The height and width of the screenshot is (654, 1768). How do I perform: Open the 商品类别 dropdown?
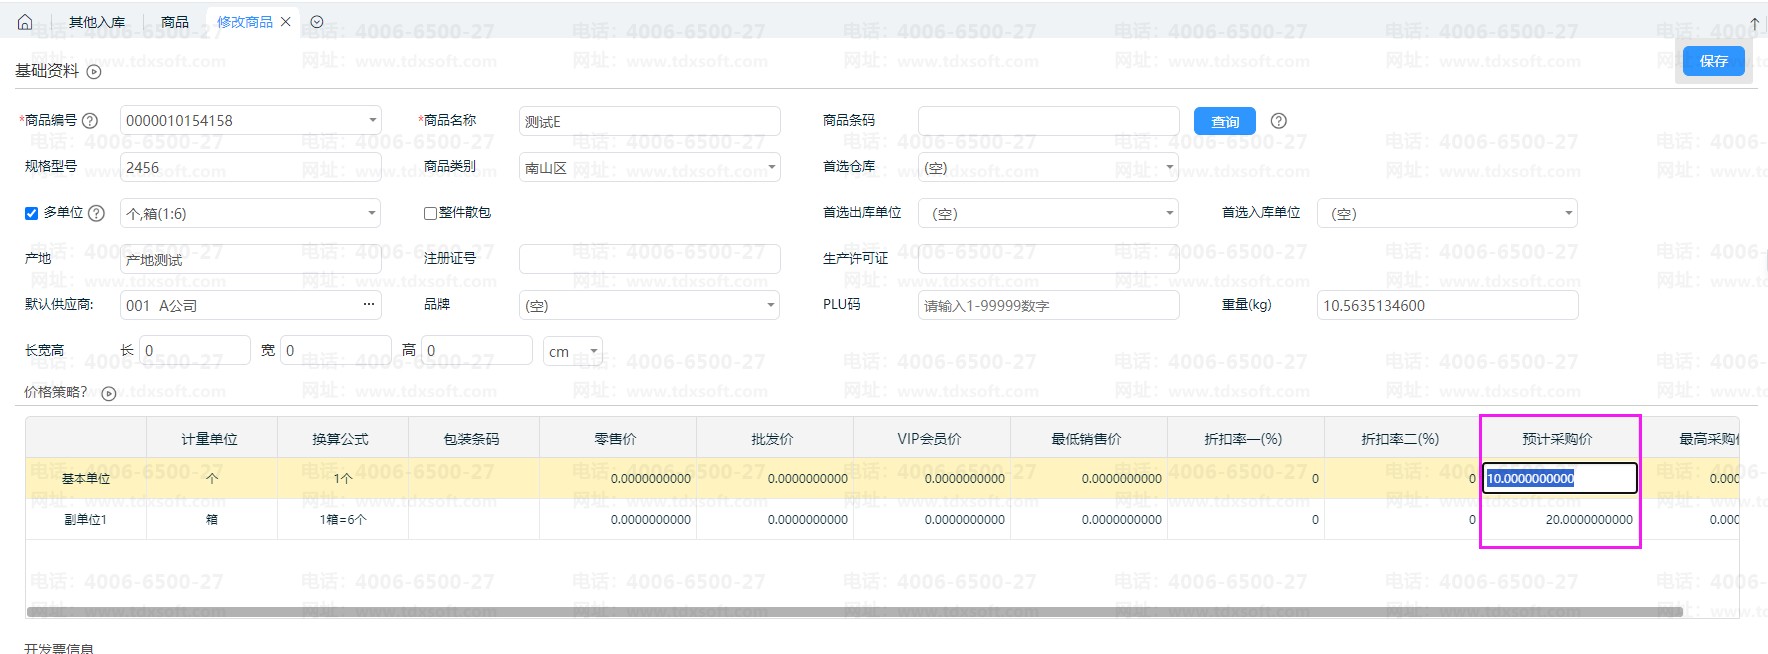tap(771, 168)
